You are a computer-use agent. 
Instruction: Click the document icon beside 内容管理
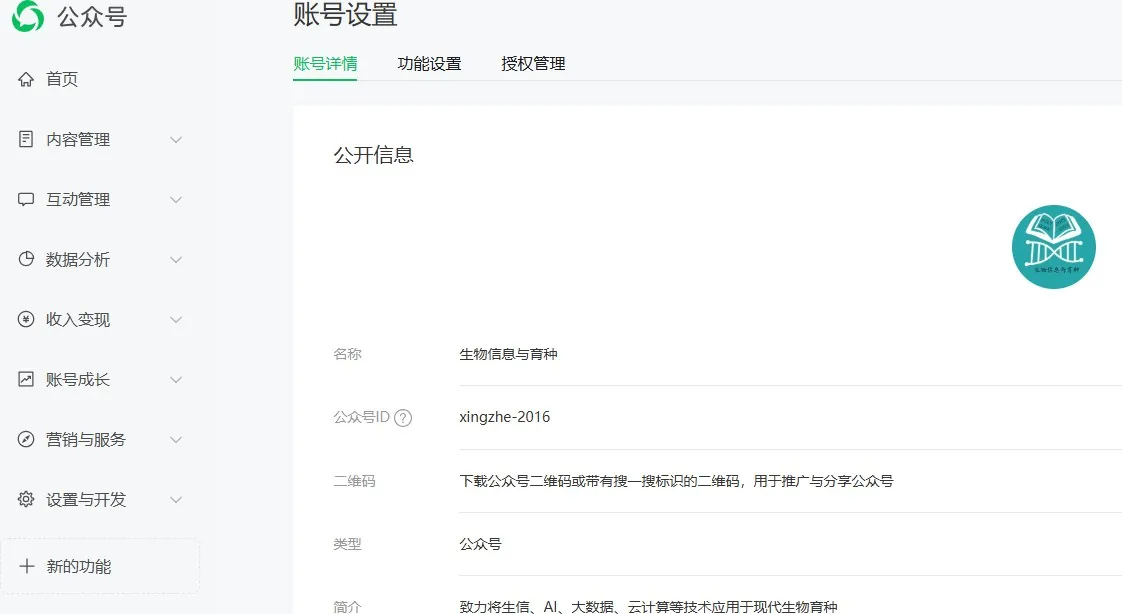coord(26,139)
